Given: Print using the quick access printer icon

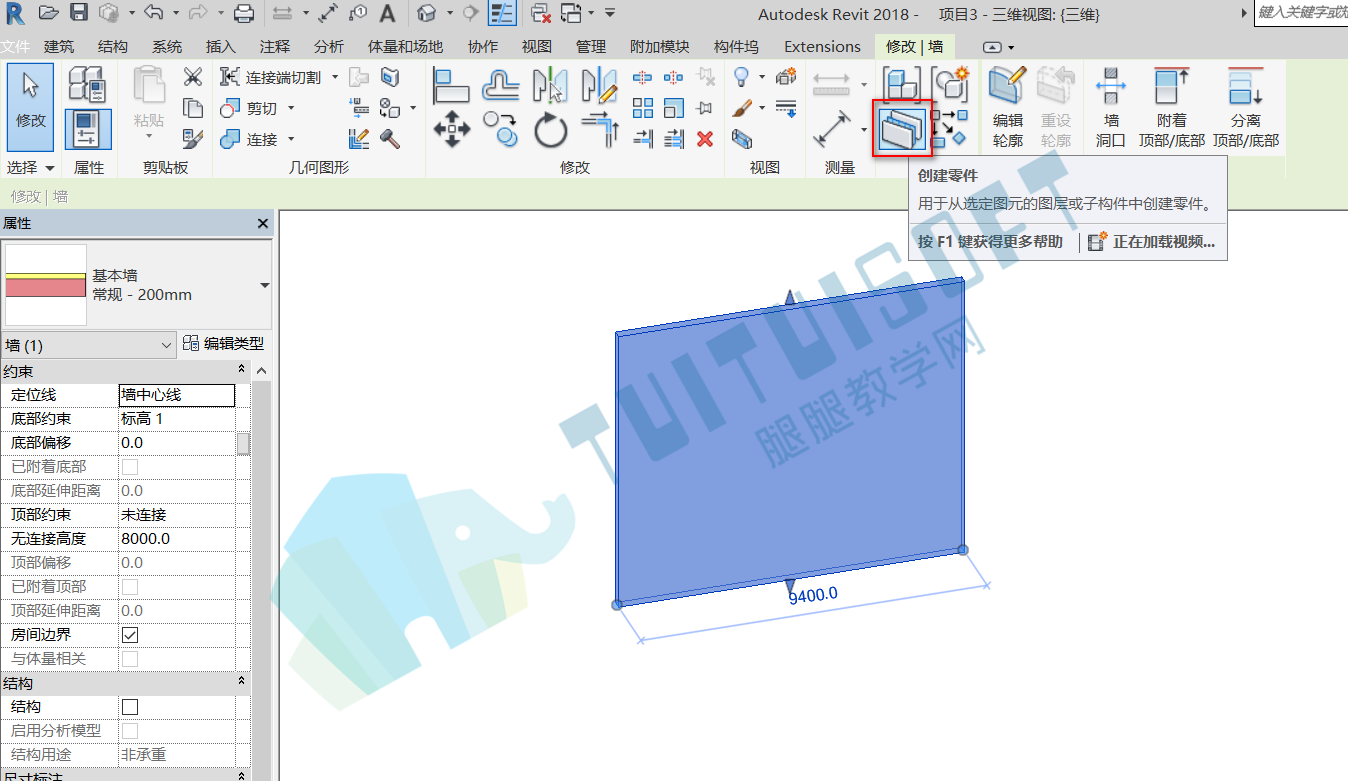Looking at the screenshot, I should 244,13.
